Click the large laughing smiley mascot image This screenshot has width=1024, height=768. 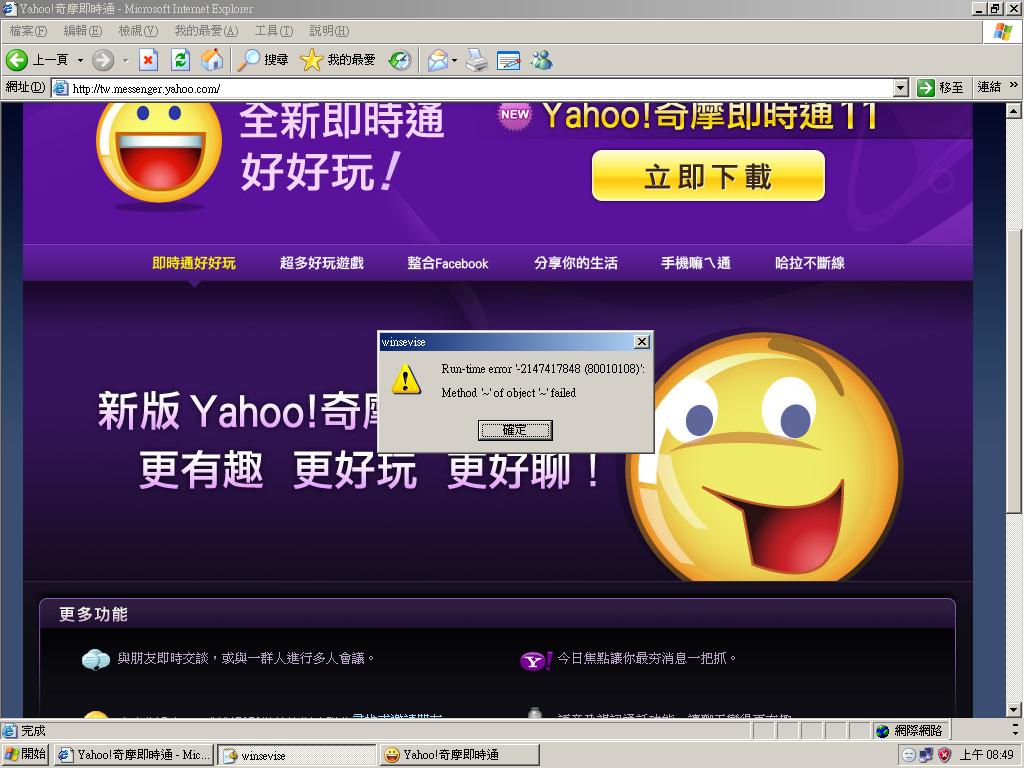click(764, 457)
